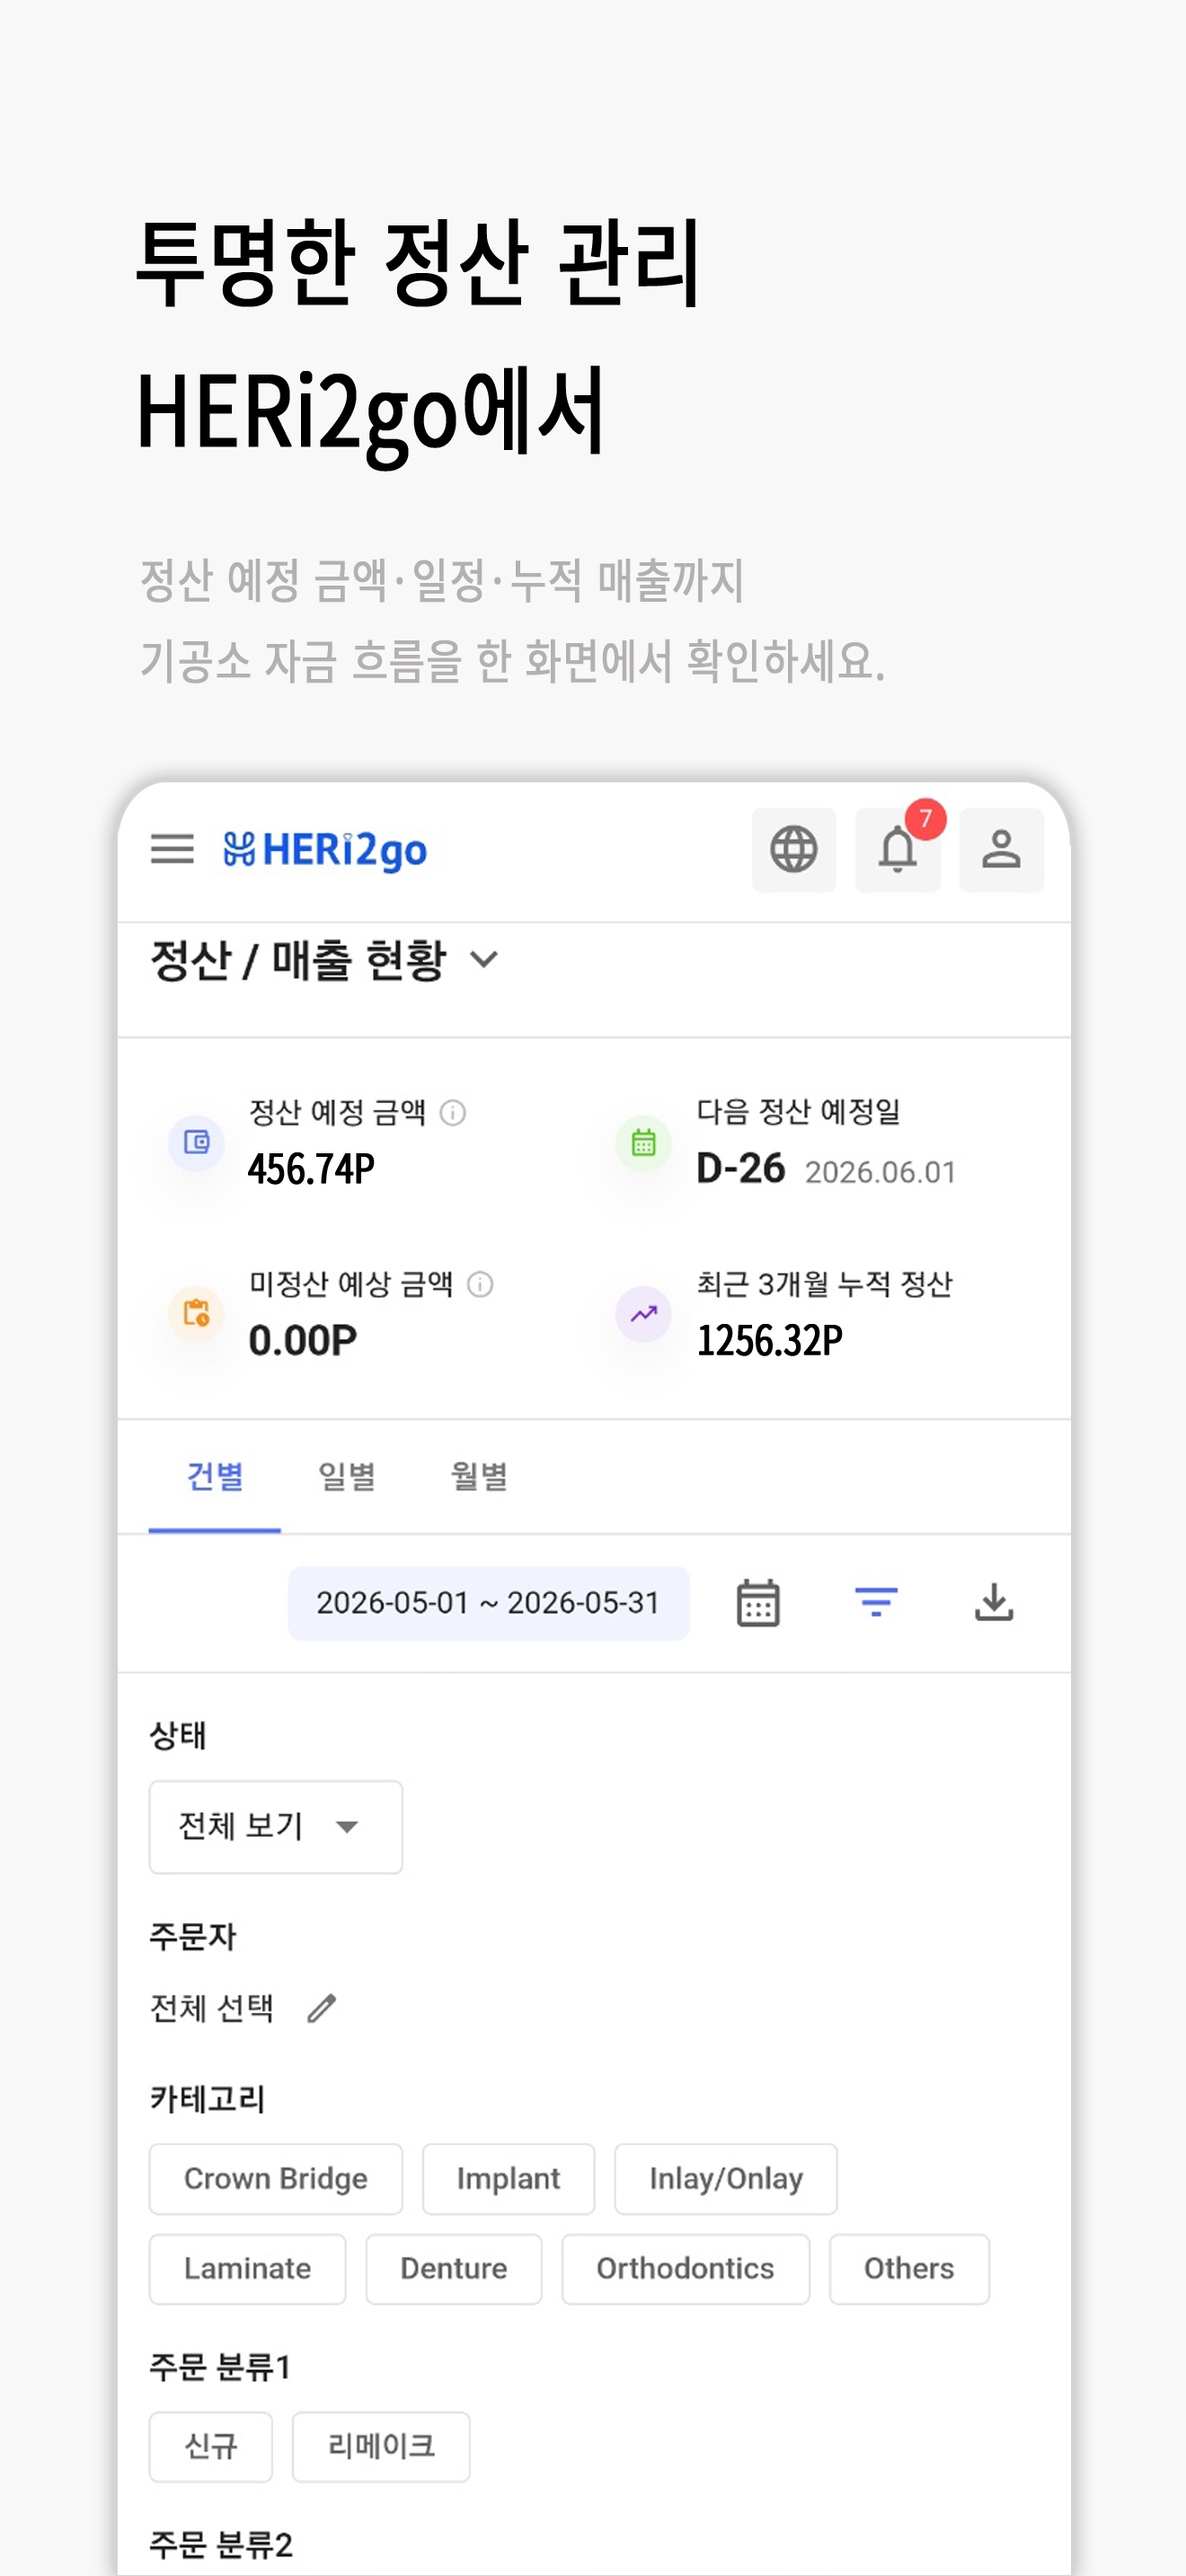Click the 주문자 filter label
The image size is (1186, 2576).
[193, 1936]
